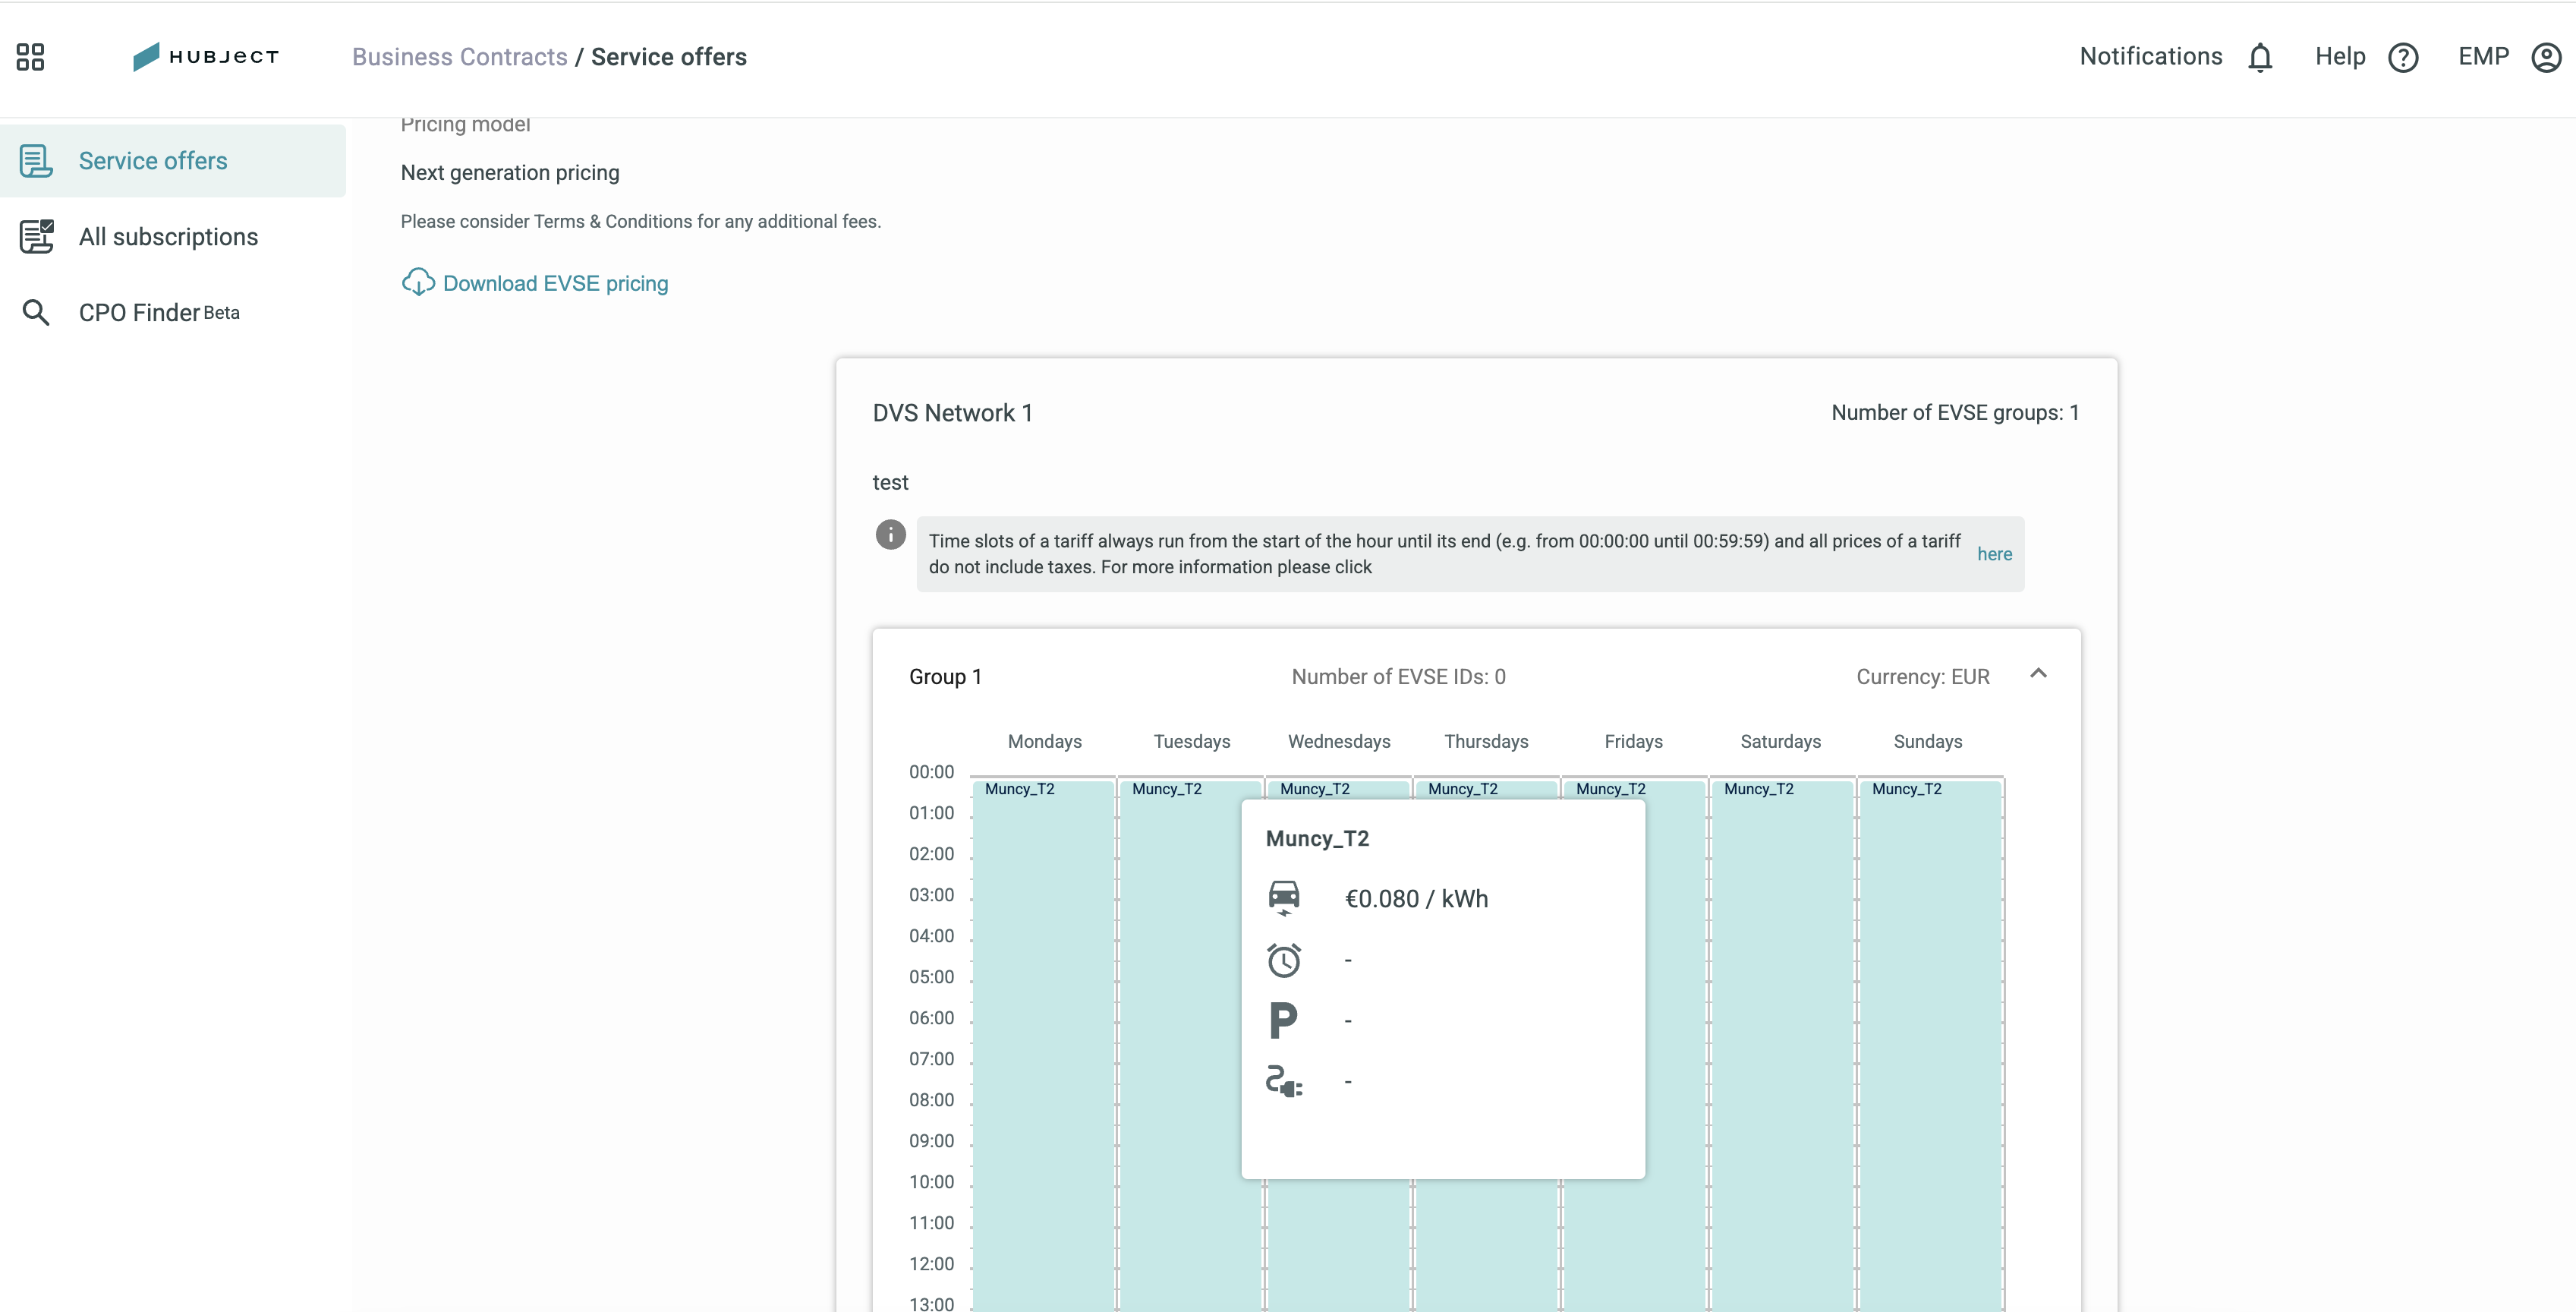Click the Fridays column header
Screen dimensions: 2576x1312
1633,742
